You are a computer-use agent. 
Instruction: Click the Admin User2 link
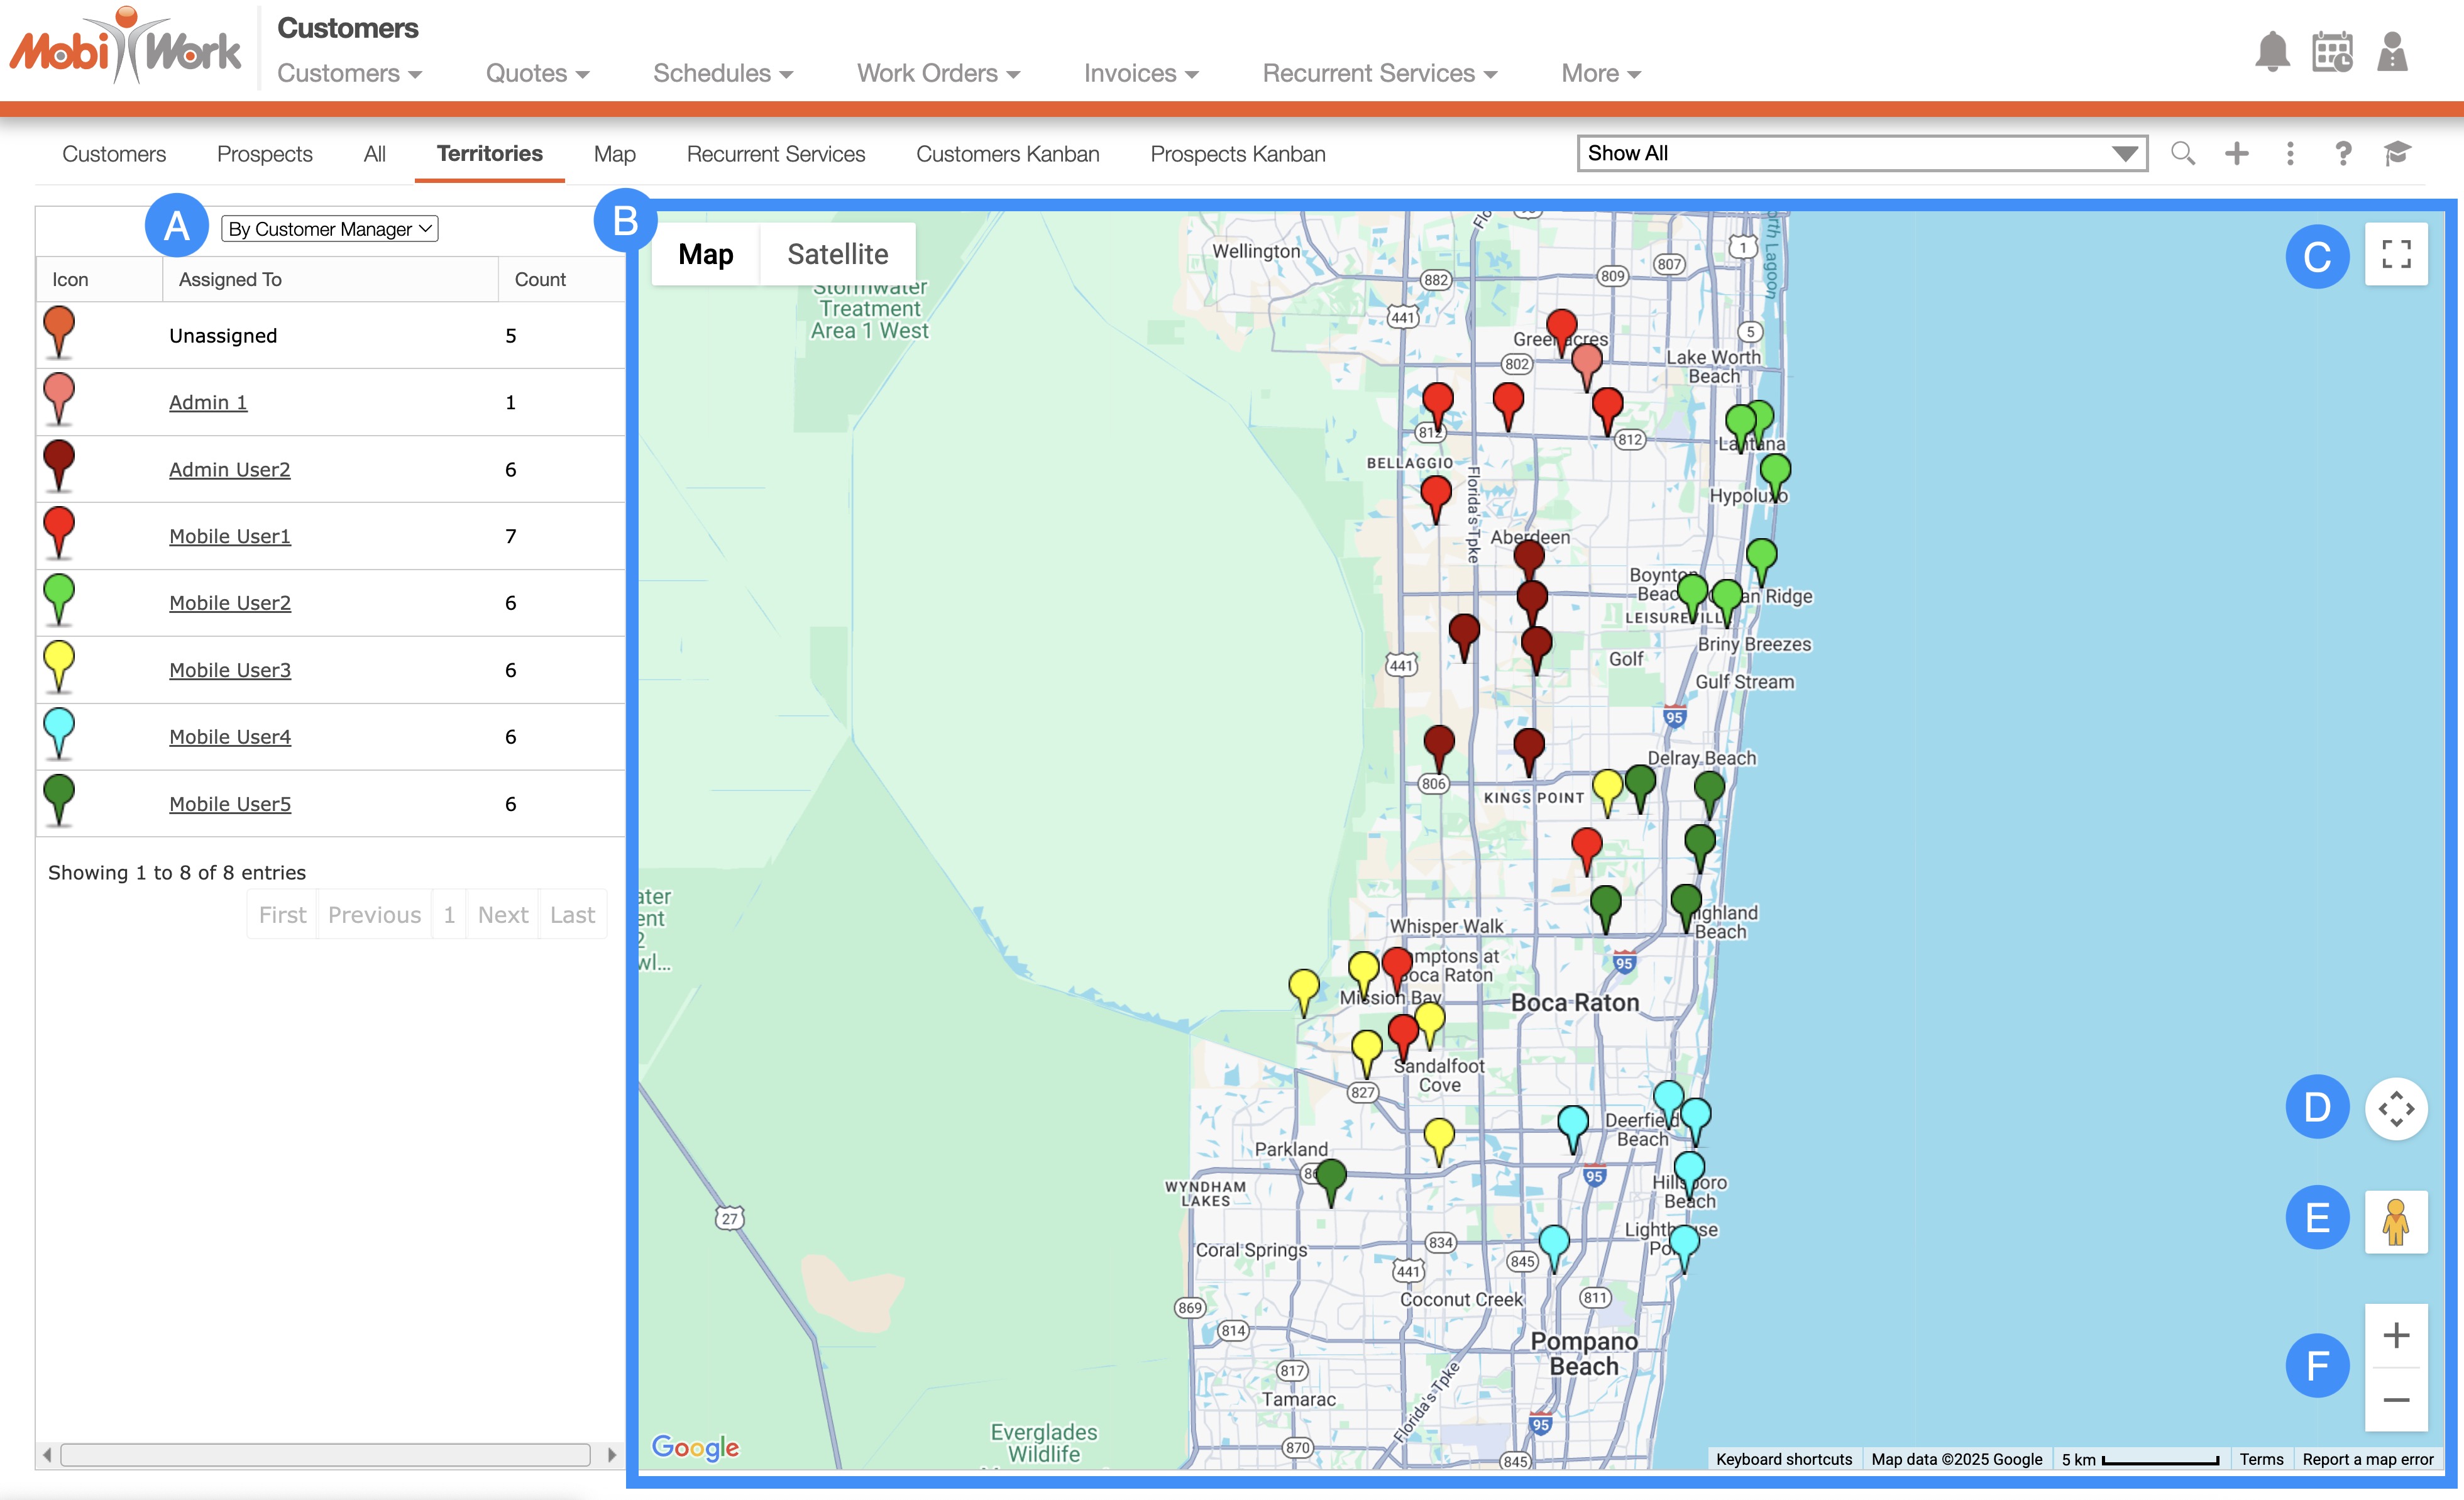tap(229, 469)
